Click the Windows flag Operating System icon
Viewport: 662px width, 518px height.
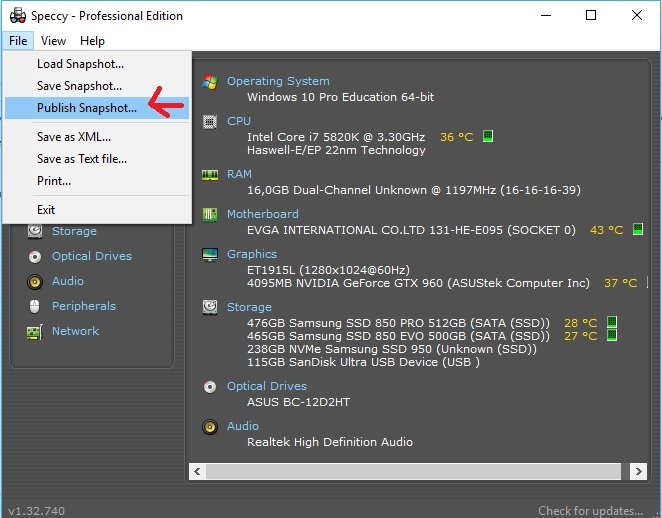[210, 81]
